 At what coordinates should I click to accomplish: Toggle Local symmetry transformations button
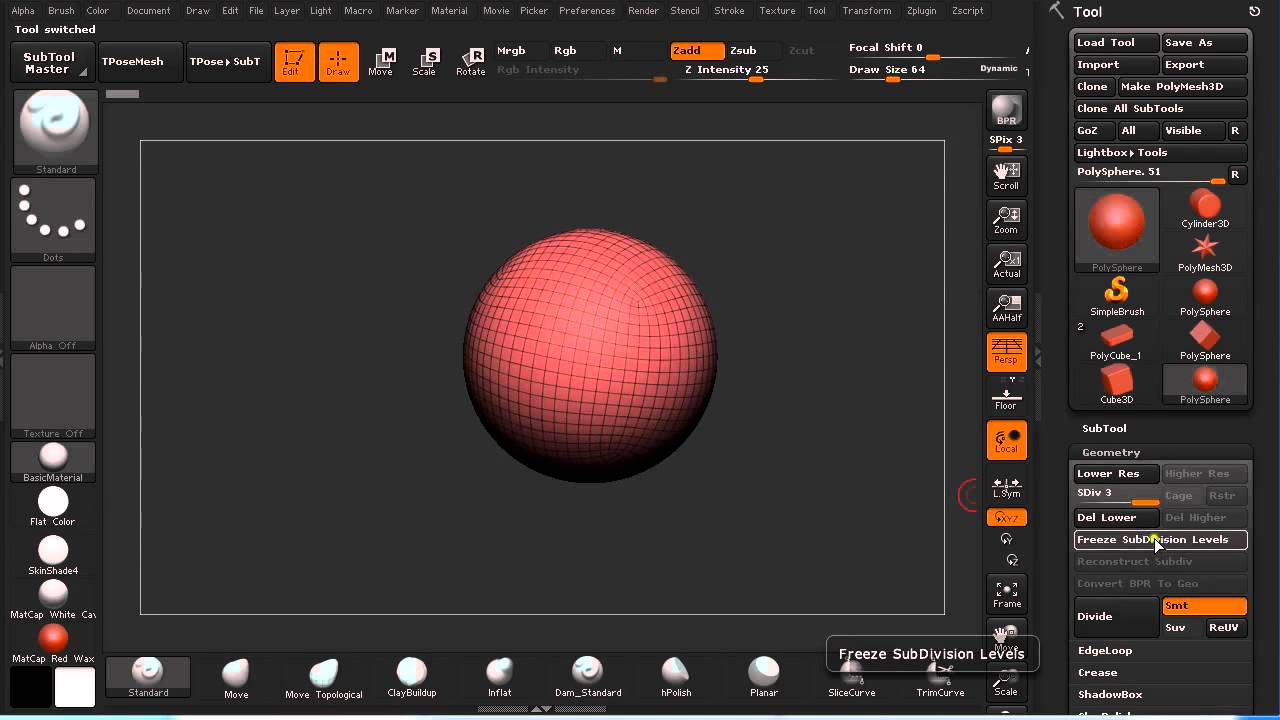pos(1006,440)
